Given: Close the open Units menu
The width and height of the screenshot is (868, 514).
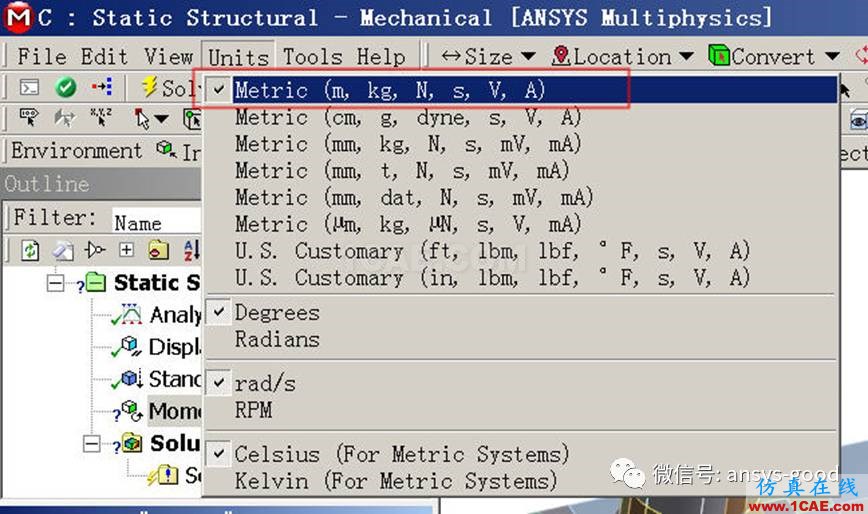Looking at the screenshot, I should (x=239, y=56).
